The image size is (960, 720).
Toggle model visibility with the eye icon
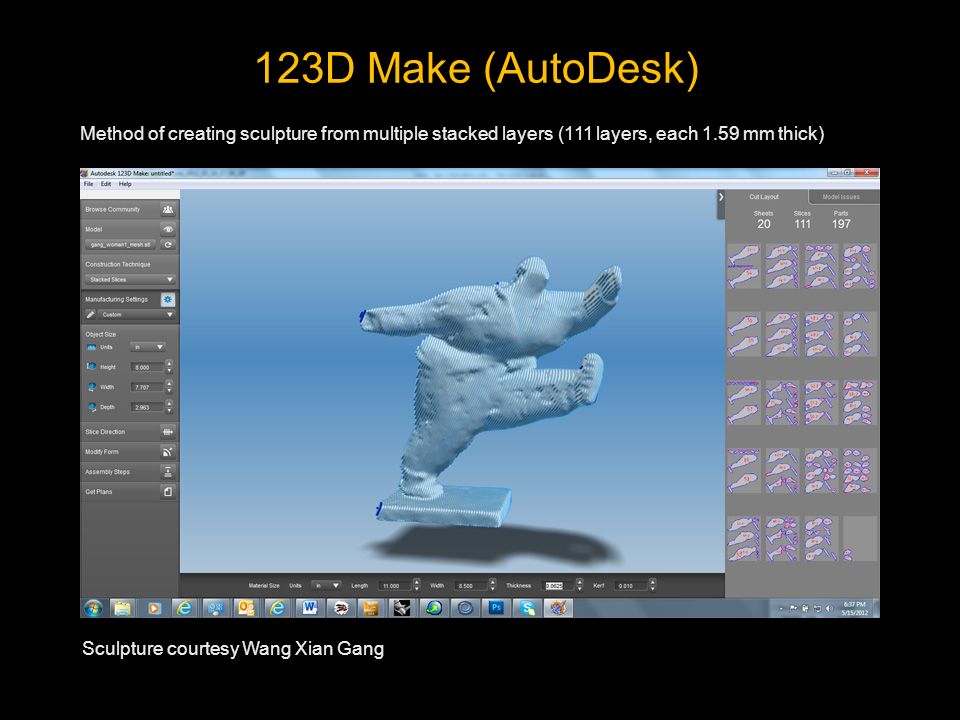168,229
